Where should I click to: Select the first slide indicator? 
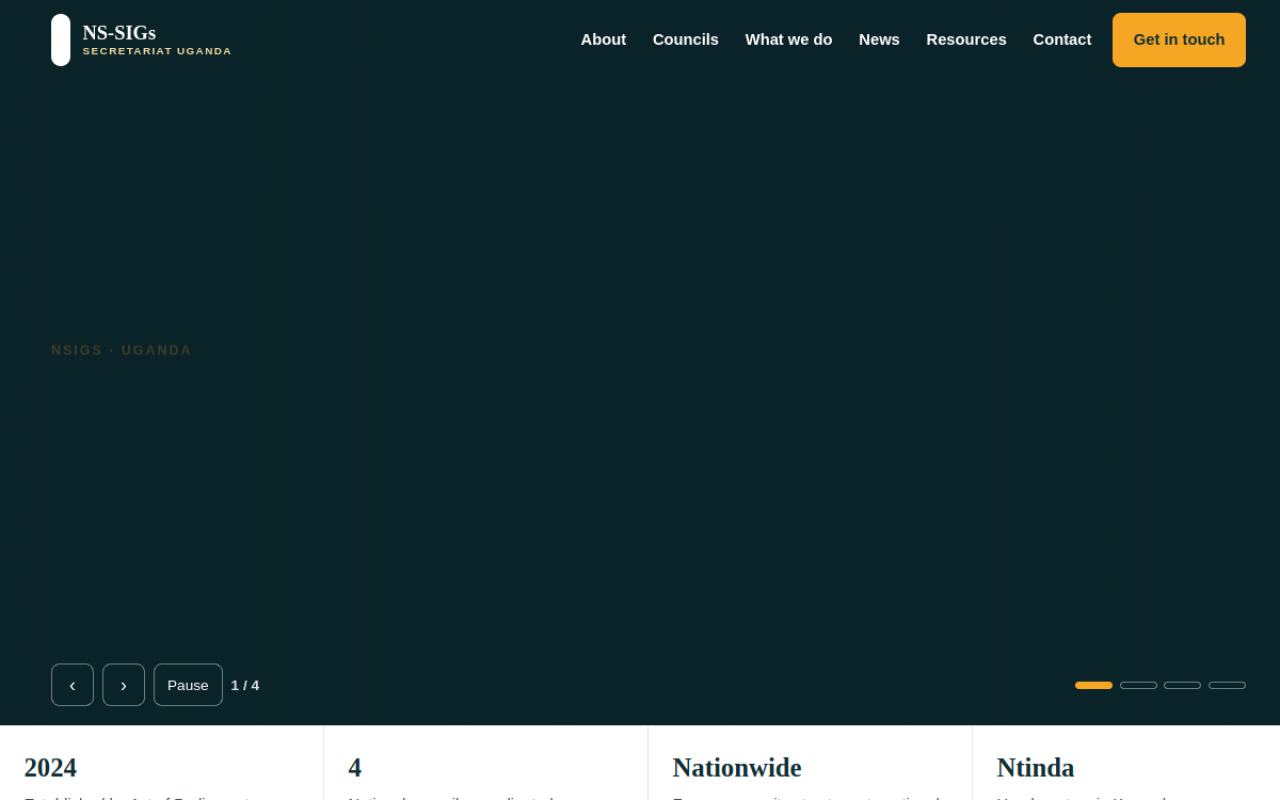(1094, 685)
